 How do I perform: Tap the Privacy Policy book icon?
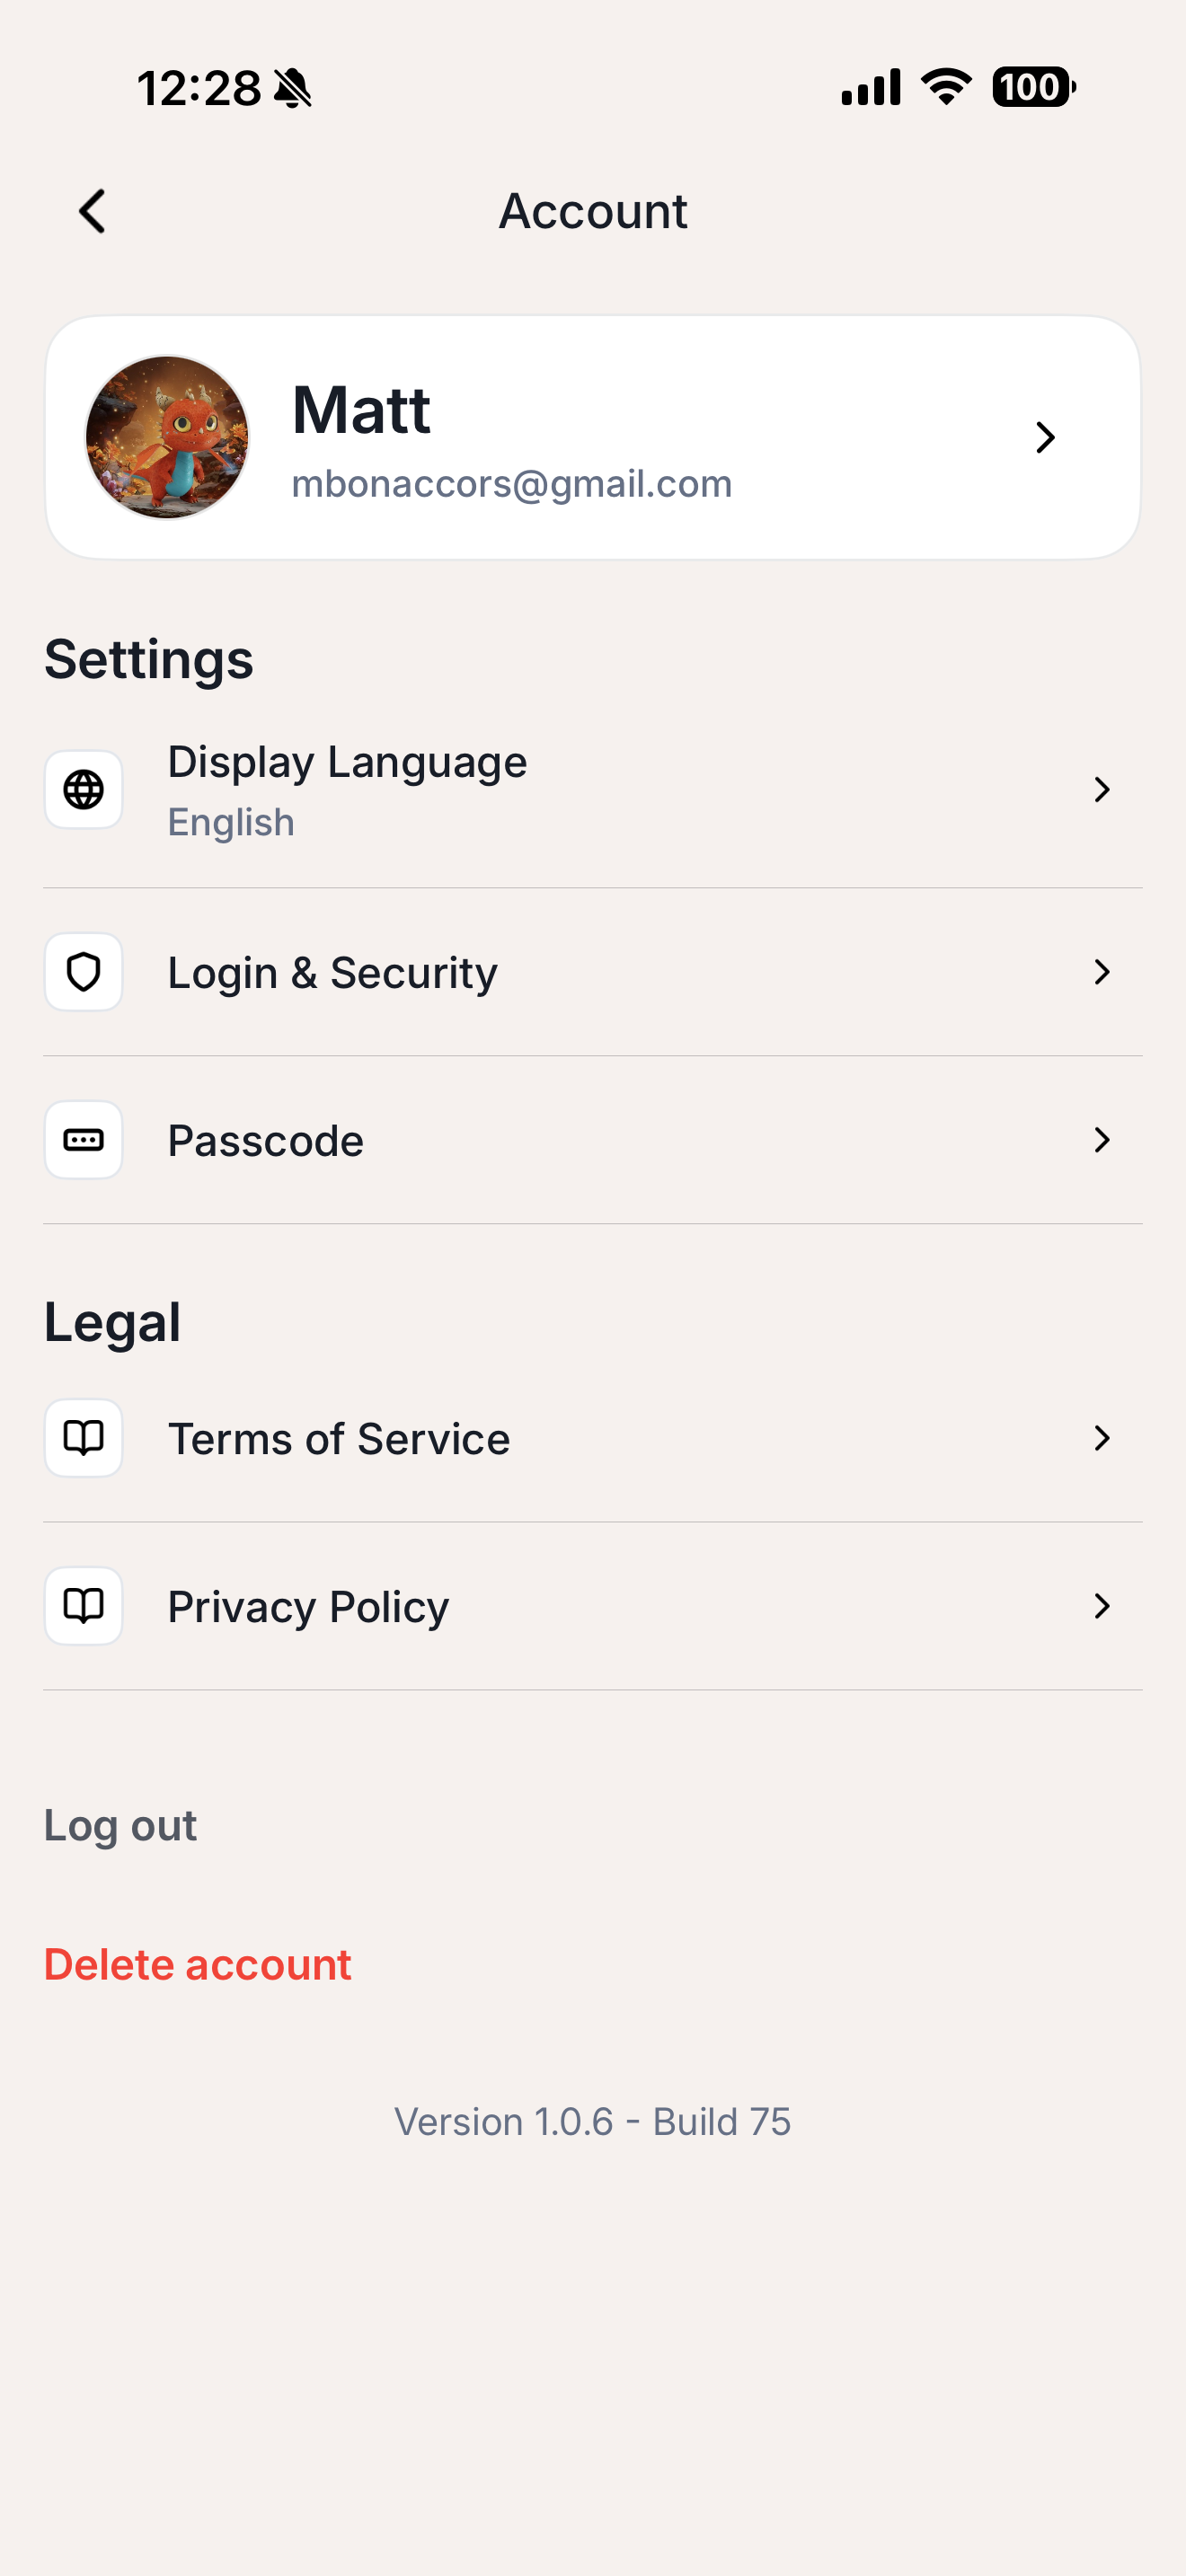point(84,1606)
